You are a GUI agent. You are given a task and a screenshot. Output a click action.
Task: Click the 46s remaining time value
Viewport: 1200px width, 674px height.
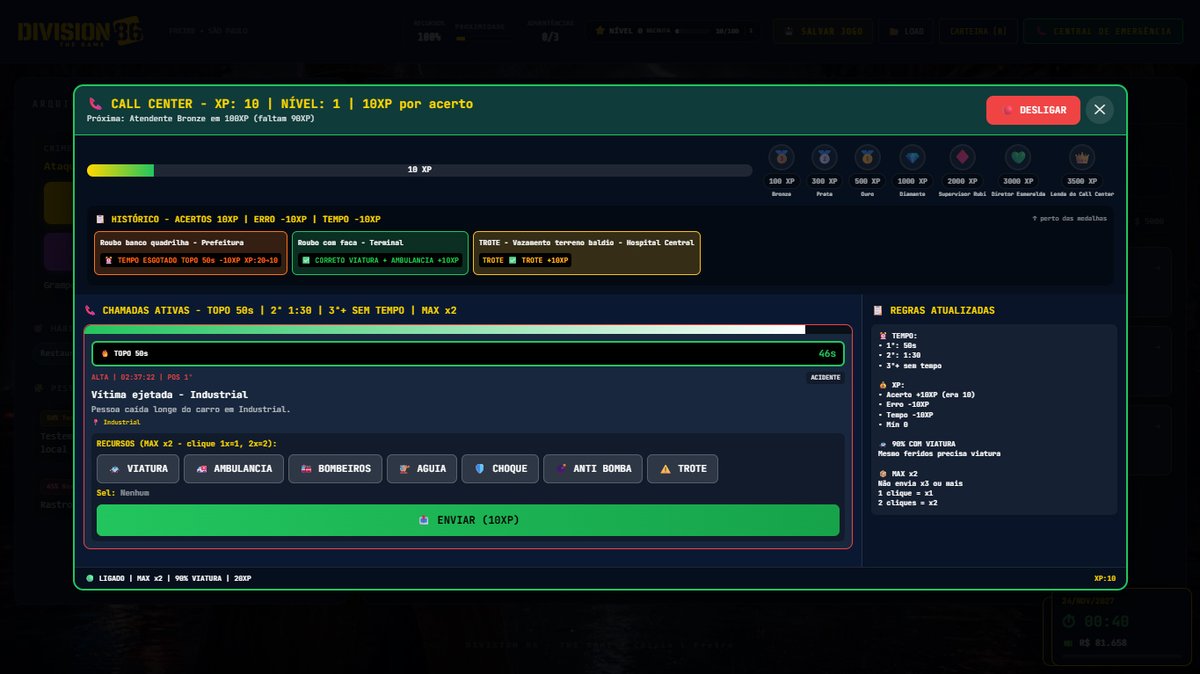tap(827, 354)
